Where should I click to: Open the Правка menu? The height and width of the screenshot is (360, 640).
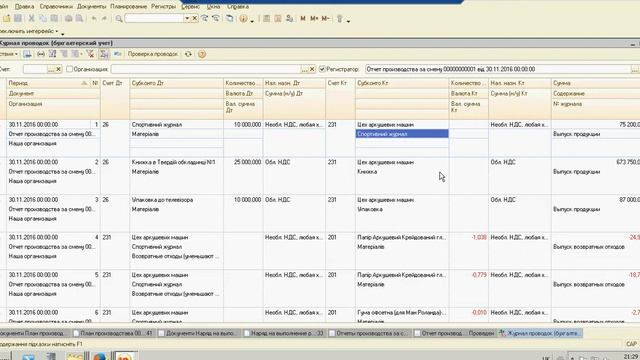(24, 7)
